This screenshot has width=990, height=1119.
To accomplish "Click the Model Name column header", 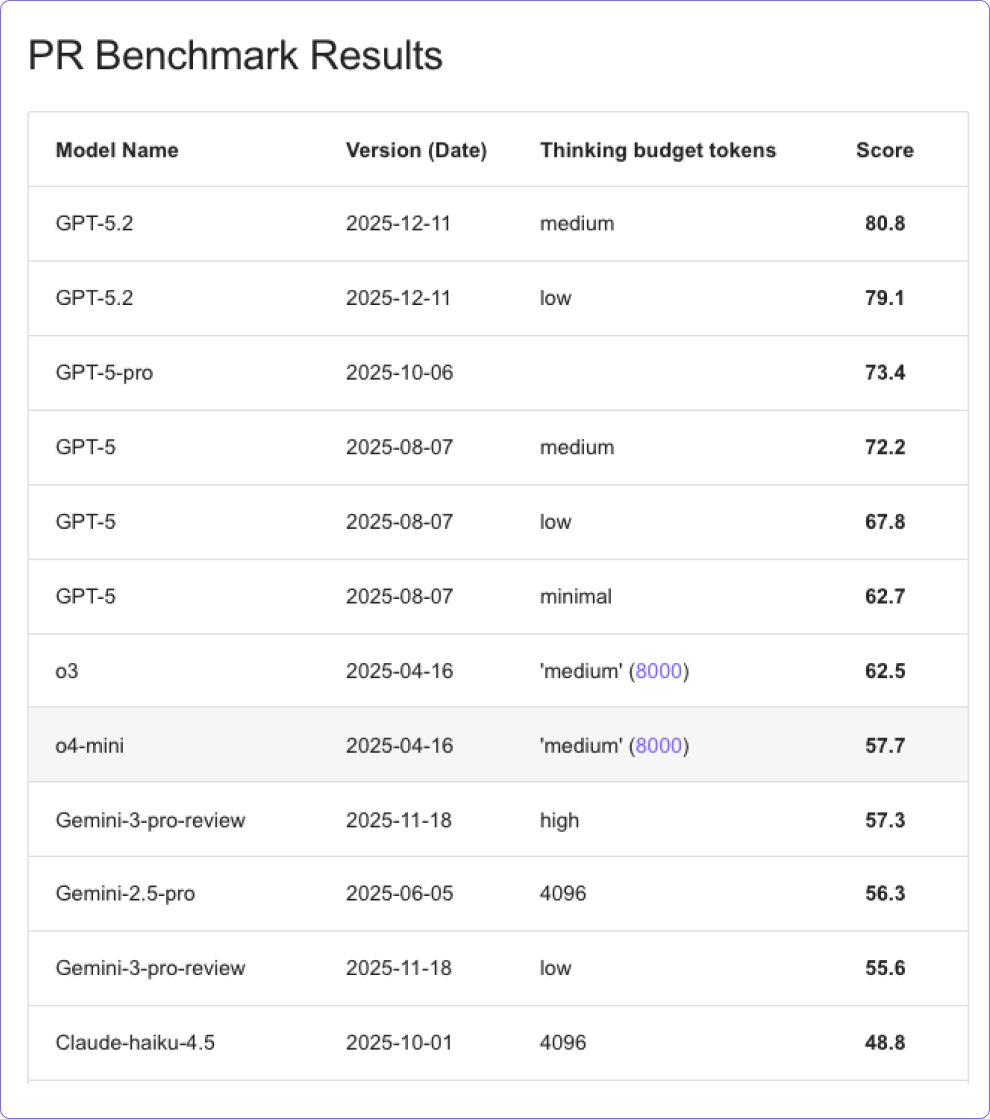I will (x=117, y=150).
